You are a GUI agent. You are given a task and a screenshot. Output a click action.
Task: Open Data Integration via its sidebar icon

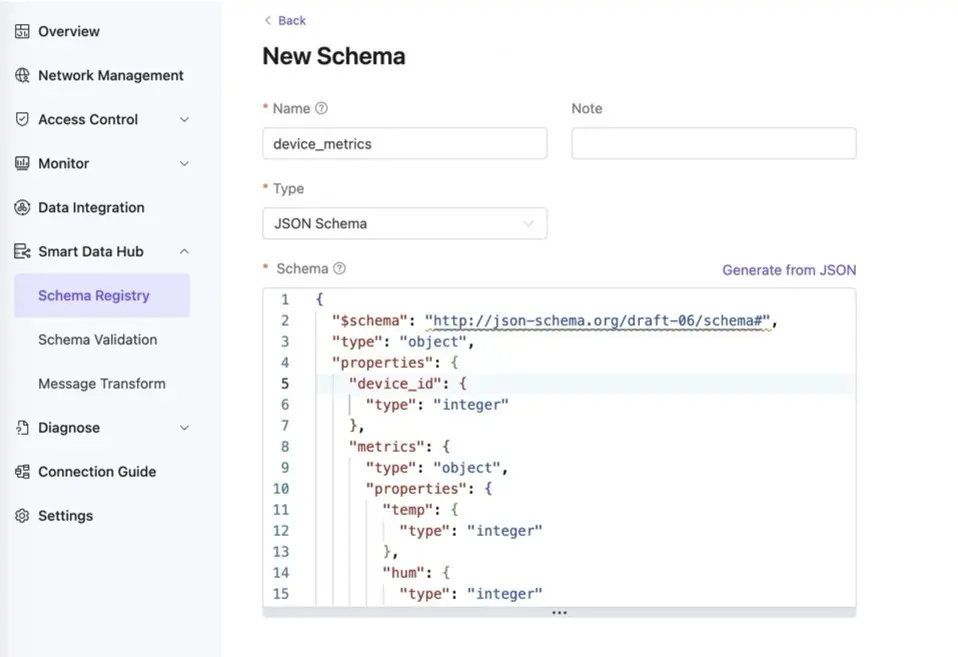coord(21,207)
